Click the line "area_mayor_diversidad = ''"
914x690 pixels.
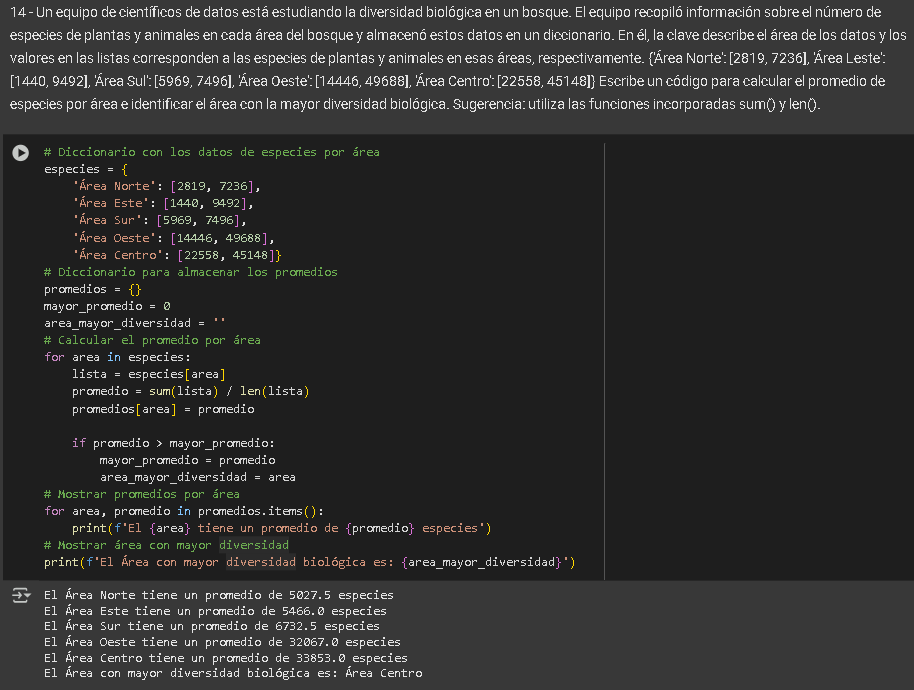tap(135, 323)
